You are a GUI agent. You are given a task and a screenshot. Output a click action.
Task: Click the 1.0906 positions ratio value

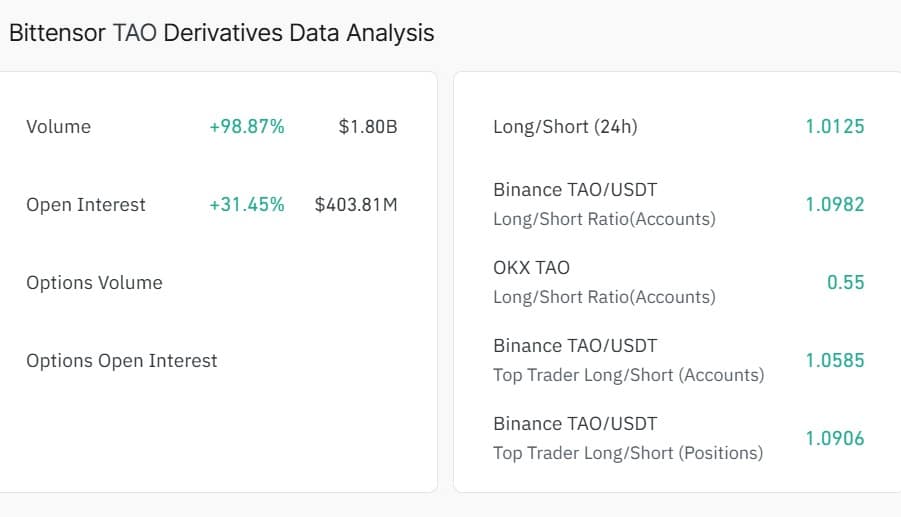click(835, 439)
